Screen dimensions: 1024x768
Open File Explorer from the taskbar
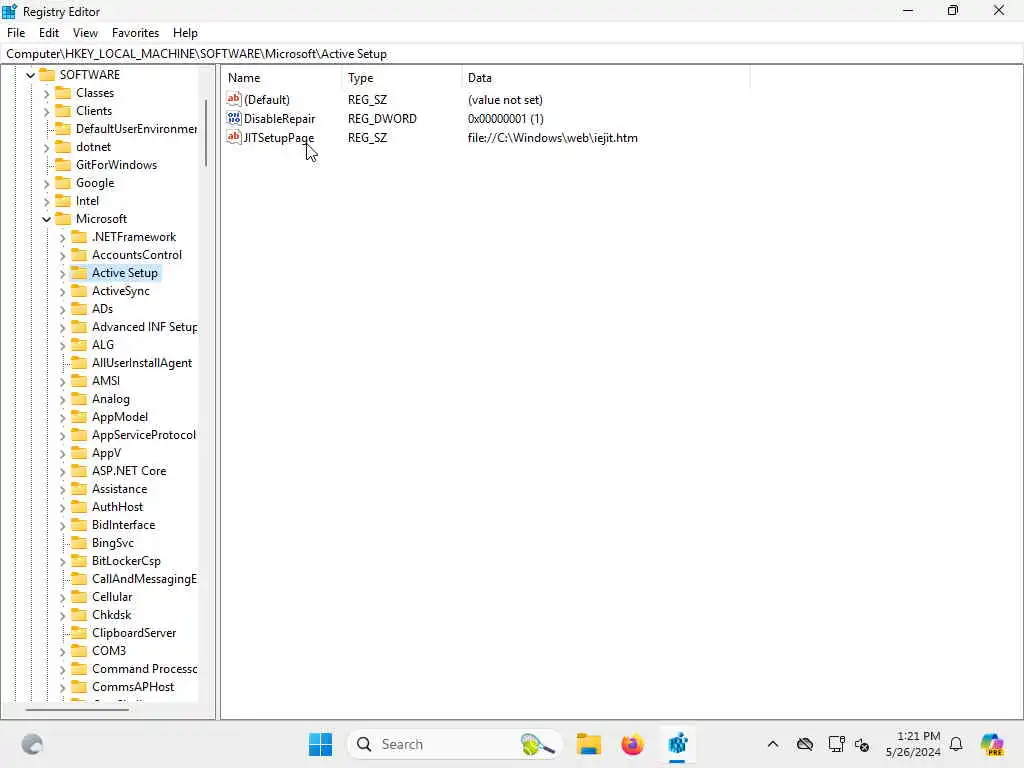pos(588,744)
